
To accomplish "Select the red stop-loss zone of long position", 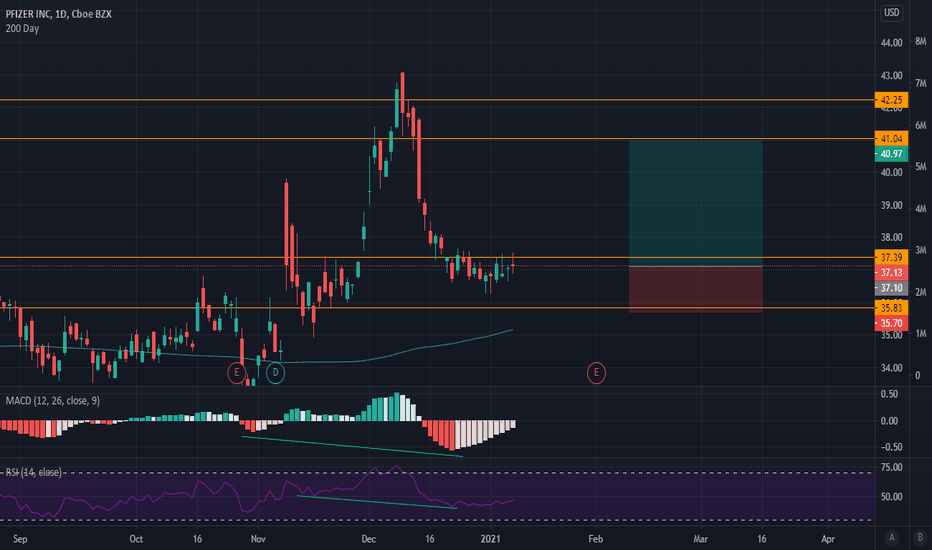I will [x=695, y=290].
